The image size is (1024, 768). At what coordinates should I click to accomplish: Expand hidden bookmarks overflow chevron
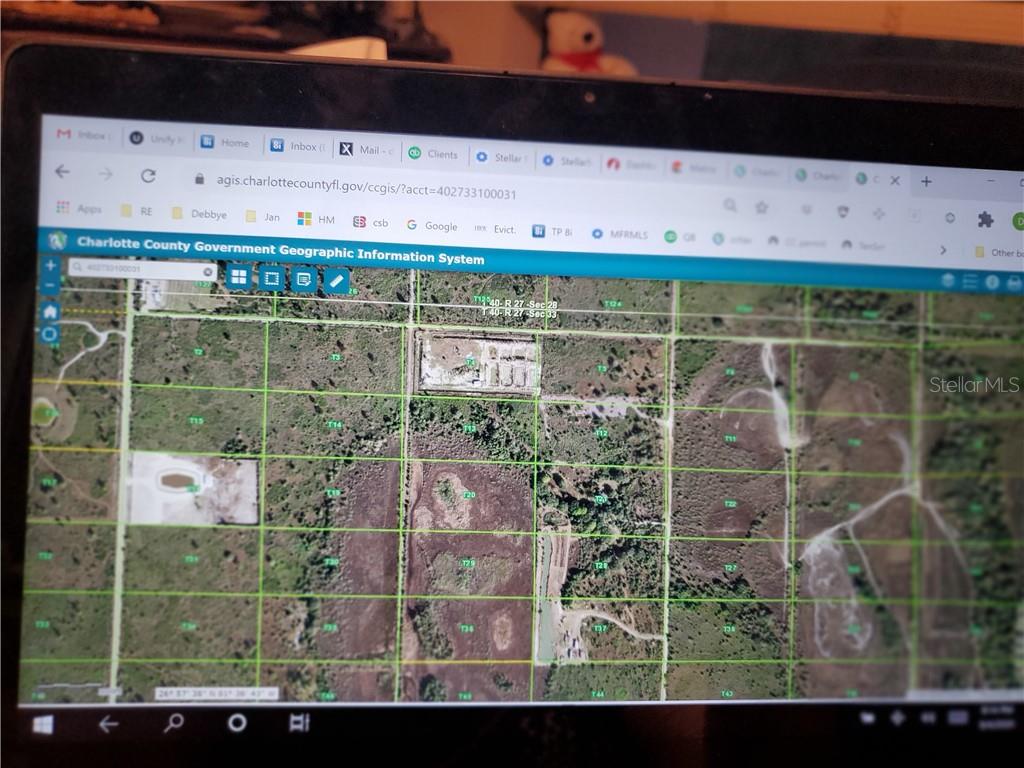click(x=942, y=249)
